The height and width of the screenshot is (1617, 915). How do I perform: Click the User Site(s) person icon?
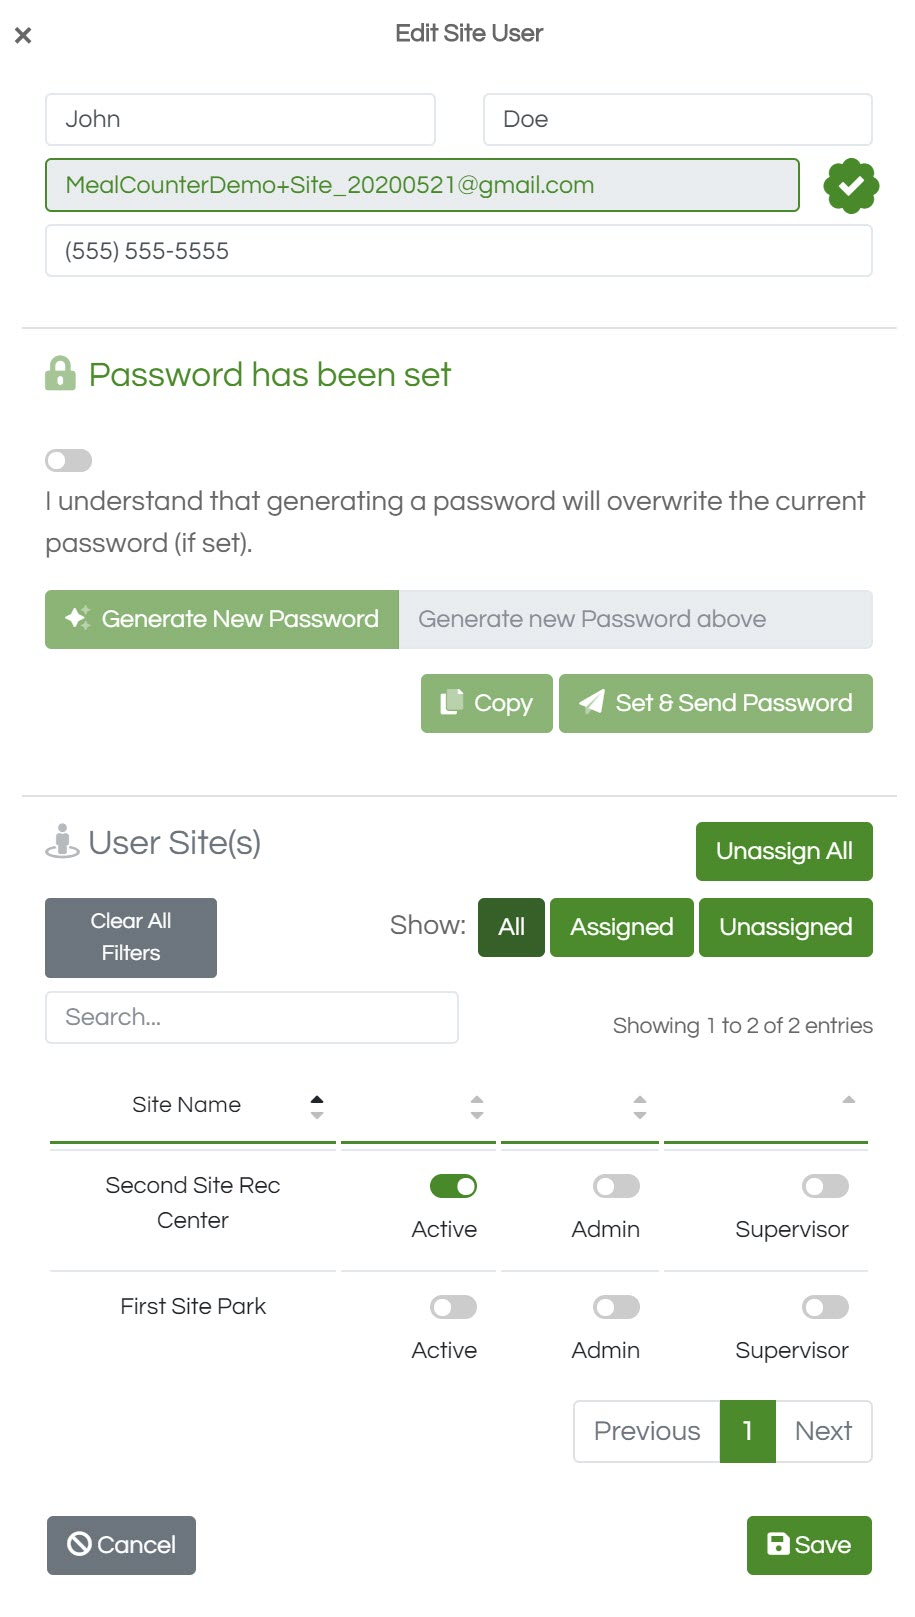62,841
